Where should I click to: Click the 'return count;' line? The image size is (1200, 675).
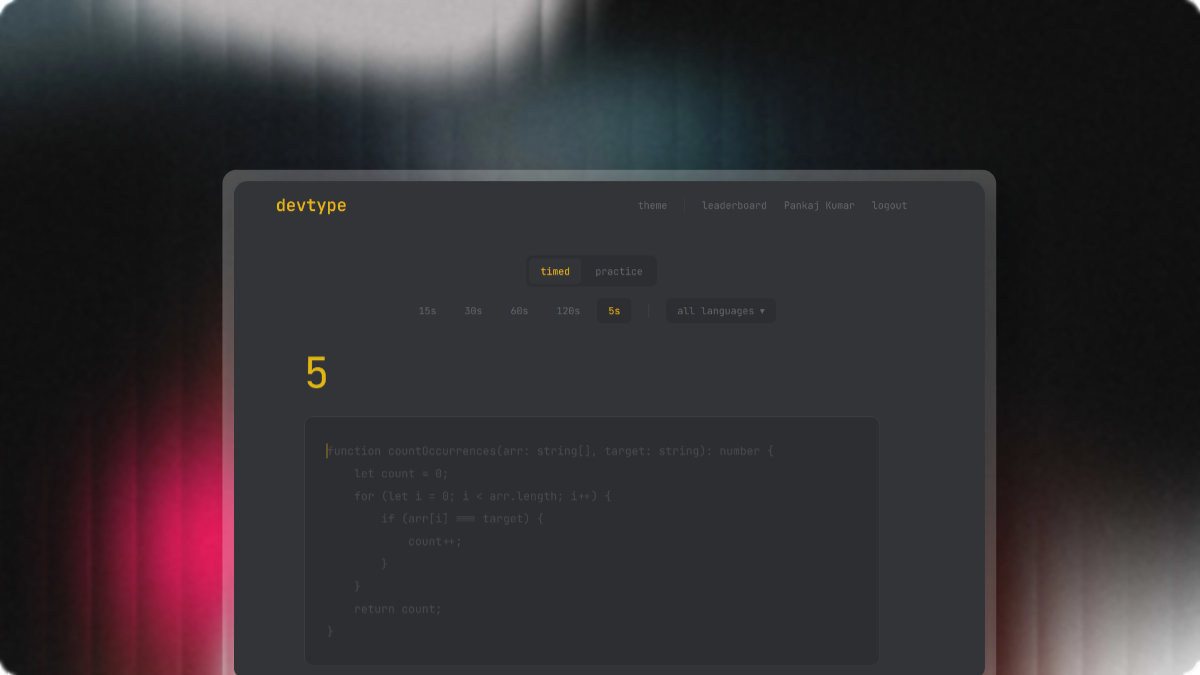[397, 609]
